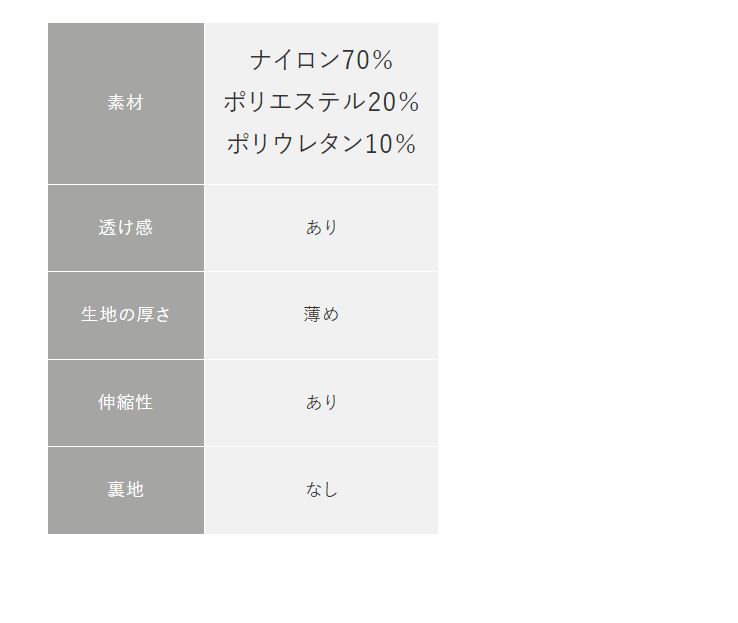The width and height of the screenshot is (738, 623).
Task: Click the blank white area right of the table
Action: pos(588,280)
